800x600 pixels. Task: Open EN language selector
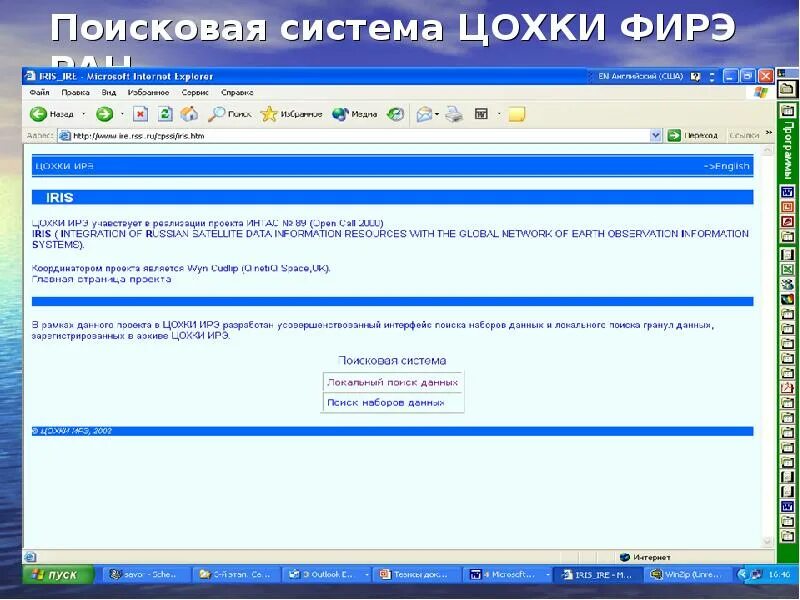(x=640, y=77)
